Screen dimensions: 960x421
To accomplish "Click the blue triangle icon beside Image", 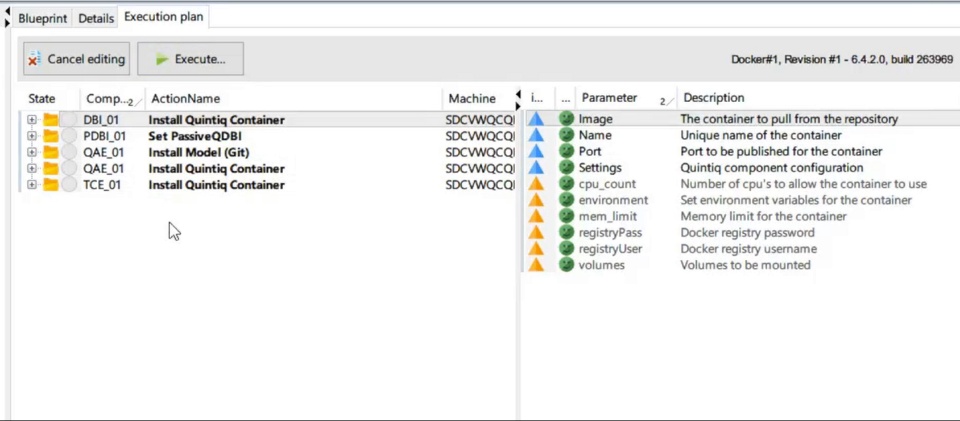I will tap(537, 119).
